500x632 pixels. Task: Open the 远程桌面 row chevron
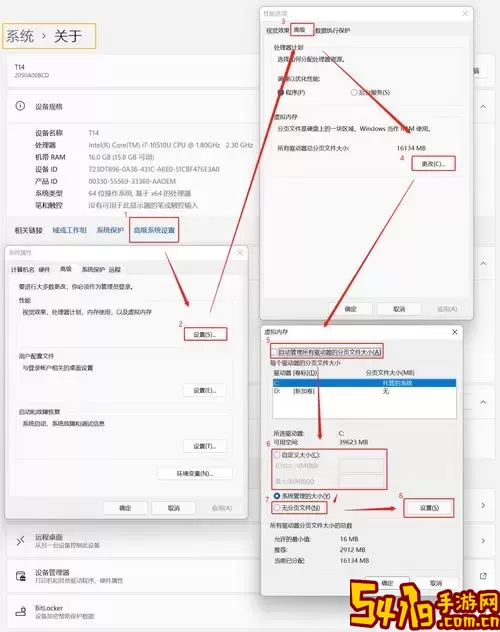483,541
